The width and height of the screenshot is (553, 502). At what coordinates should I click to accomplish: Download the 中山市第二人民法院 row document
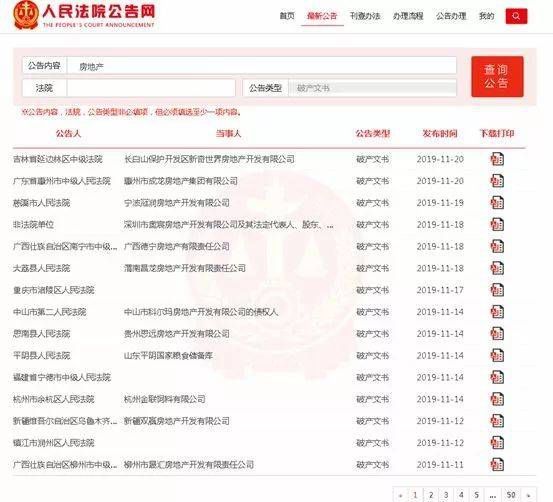click(497, 312)
